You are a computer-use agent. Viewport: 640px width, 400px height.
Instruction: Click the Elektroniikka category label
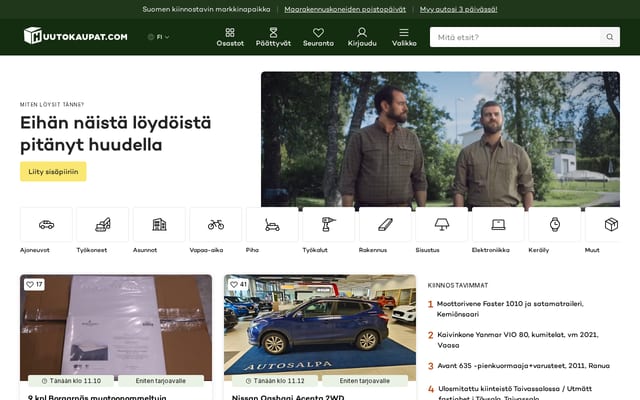pos(491,250)
